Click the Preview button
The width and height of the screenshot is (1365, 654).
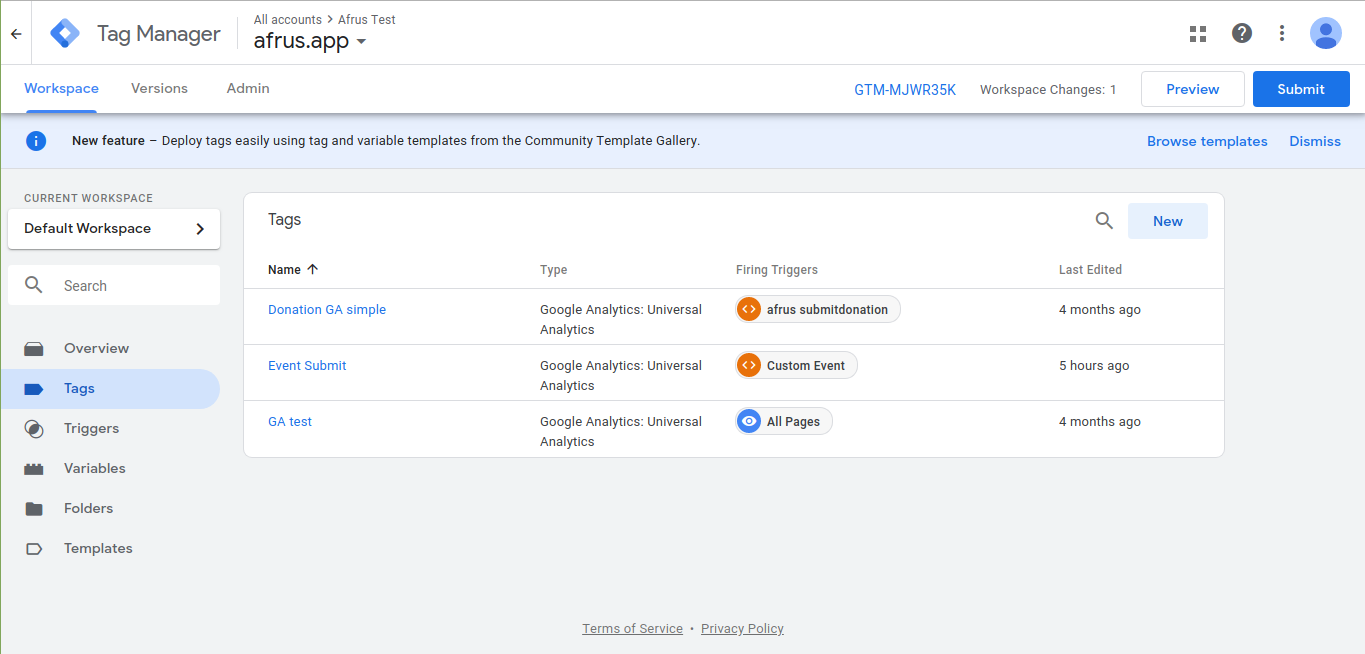[x=1193, y=89]
